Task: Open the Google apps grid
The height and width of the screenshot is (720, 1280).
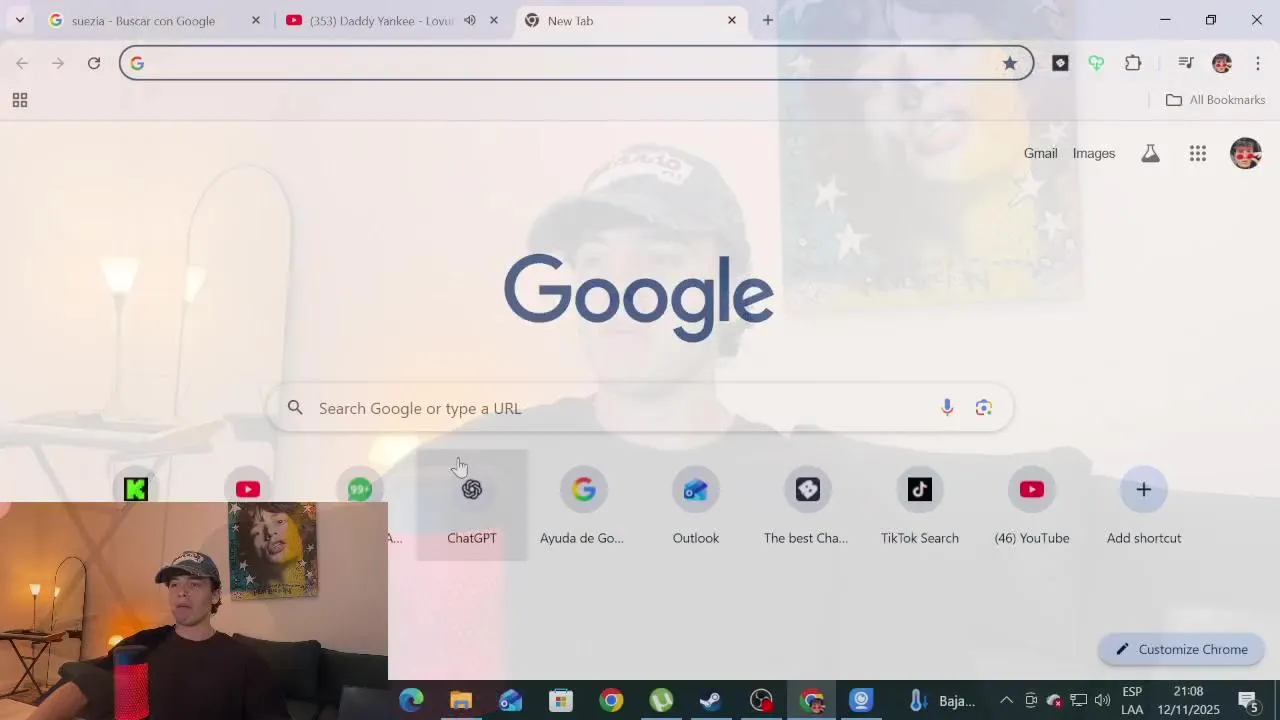Action: click(x=1198, y=153)
